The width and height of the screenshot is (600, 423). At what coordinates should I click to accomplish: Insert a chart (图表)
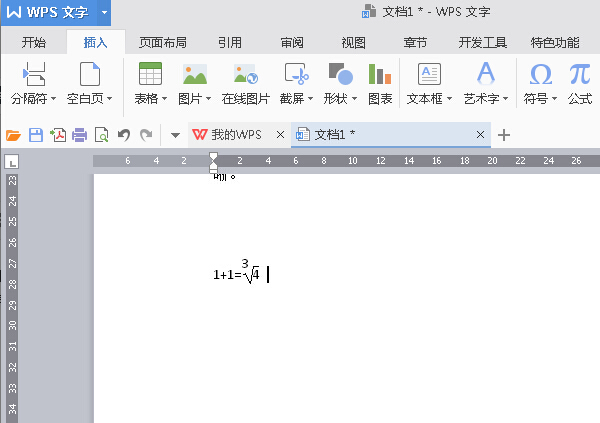pyautogui.click(x=380, y=82)
